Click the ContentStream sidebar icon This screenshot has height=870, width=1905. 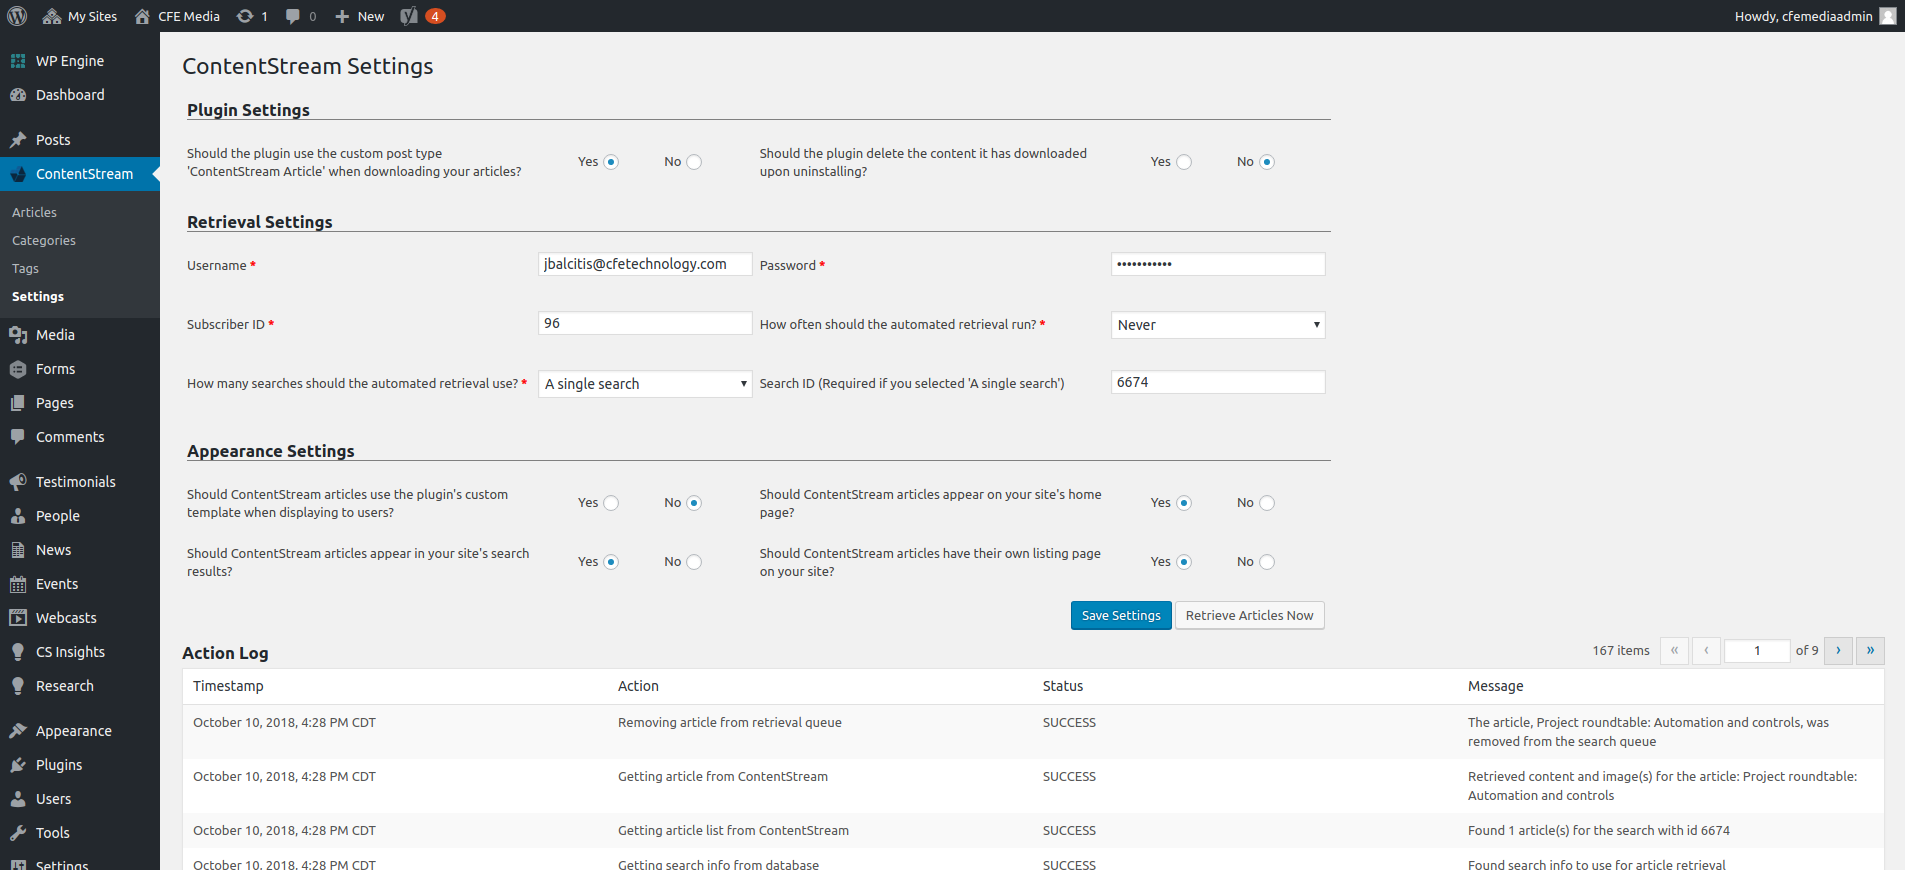coord(18,174)
